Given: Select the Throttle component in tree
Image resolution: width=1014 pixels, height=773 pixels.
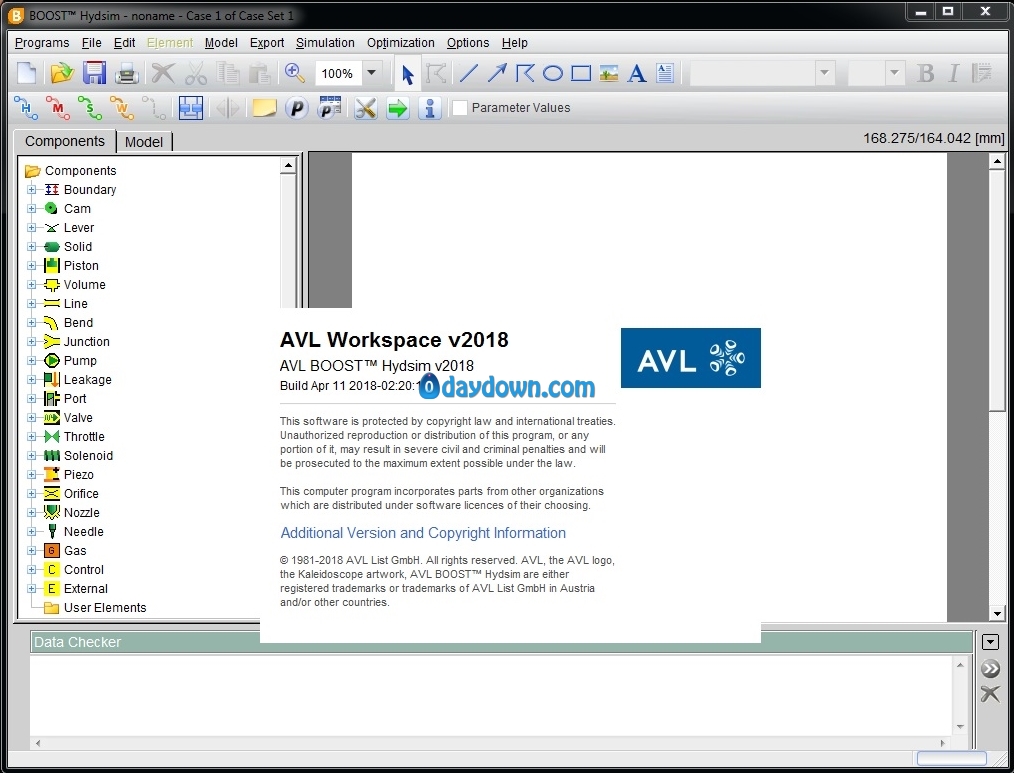Looking at the screenshot, I should click(84, 437).
